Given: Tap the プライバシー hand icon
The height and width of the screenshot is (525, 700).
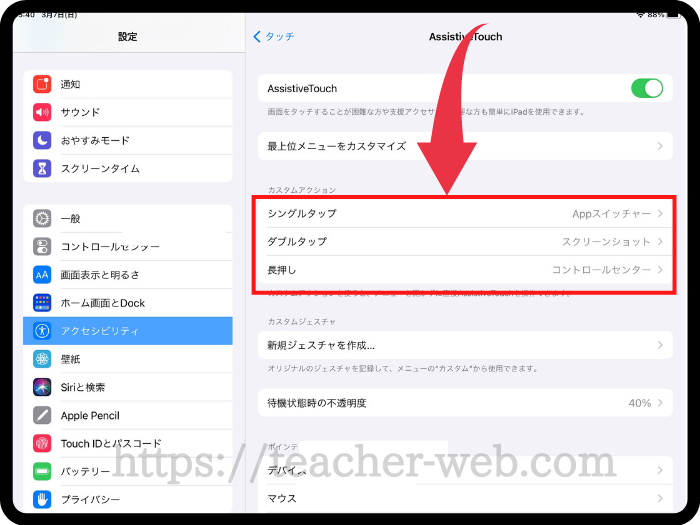Looking at the screenshot, I should coord(42,500).
